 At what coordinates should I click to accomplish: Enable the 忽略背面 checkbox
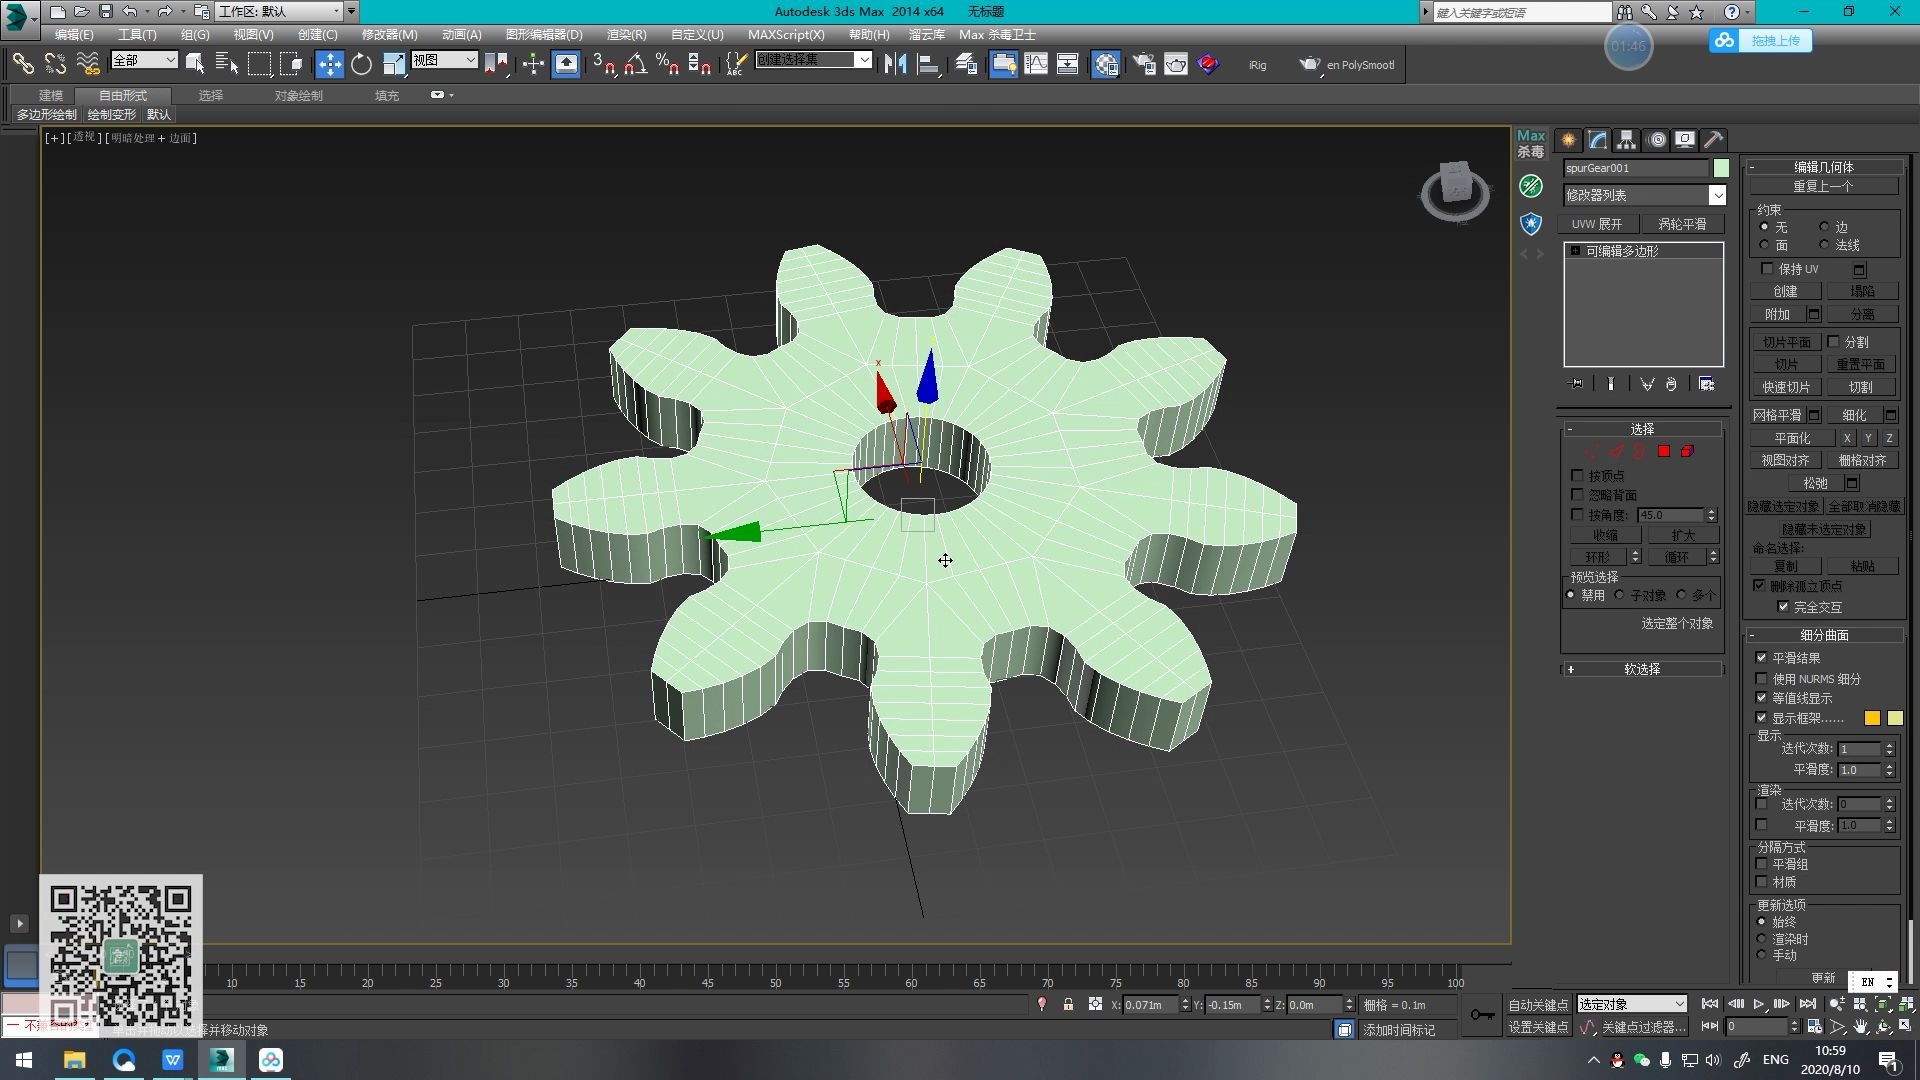(x=1577, y=494)
